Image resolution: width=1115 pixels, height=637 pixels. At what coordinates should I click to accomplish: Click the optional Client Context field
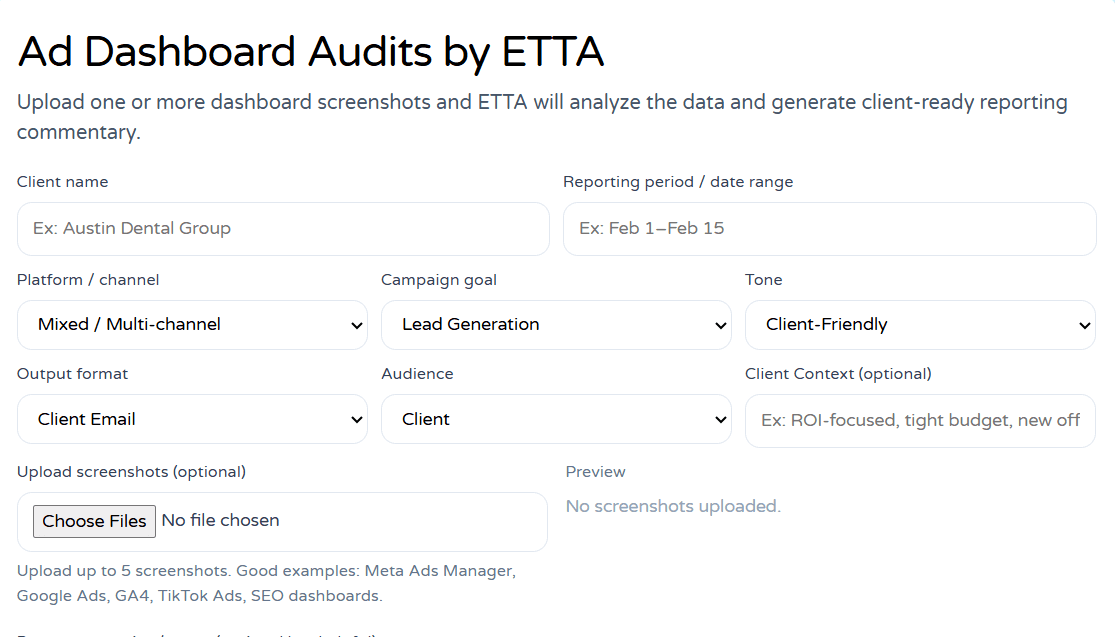click(920, 419)
